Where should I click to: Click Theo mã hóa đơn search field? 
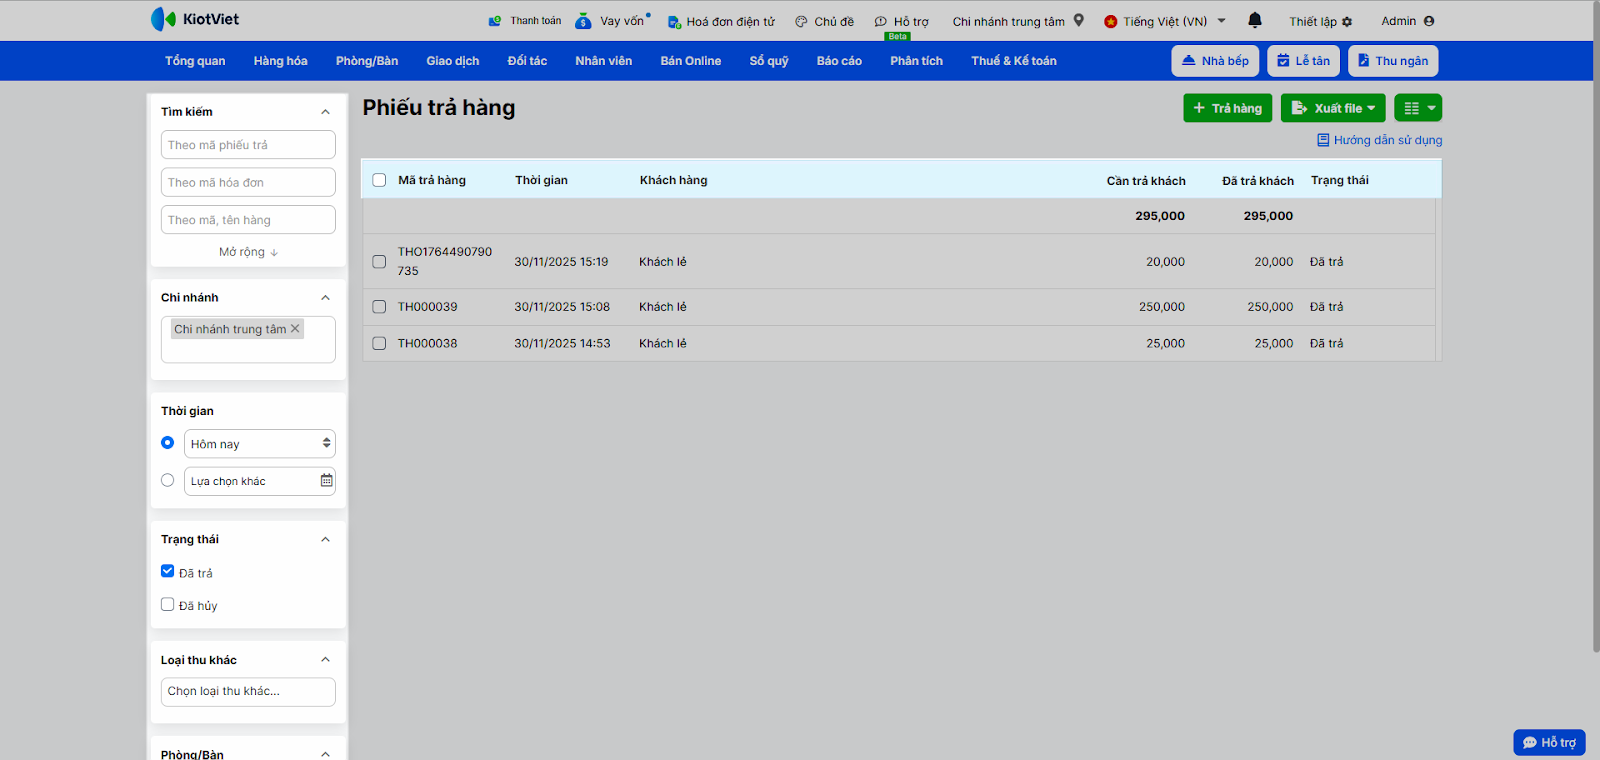[248, 182]
